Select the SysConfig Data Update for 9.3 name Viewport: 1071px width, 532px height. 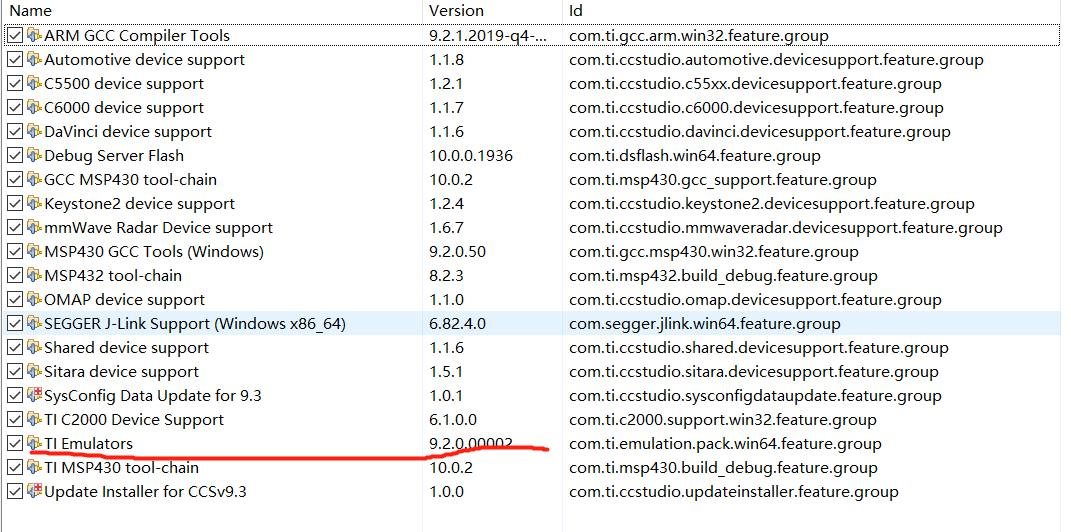click(153, 396)
